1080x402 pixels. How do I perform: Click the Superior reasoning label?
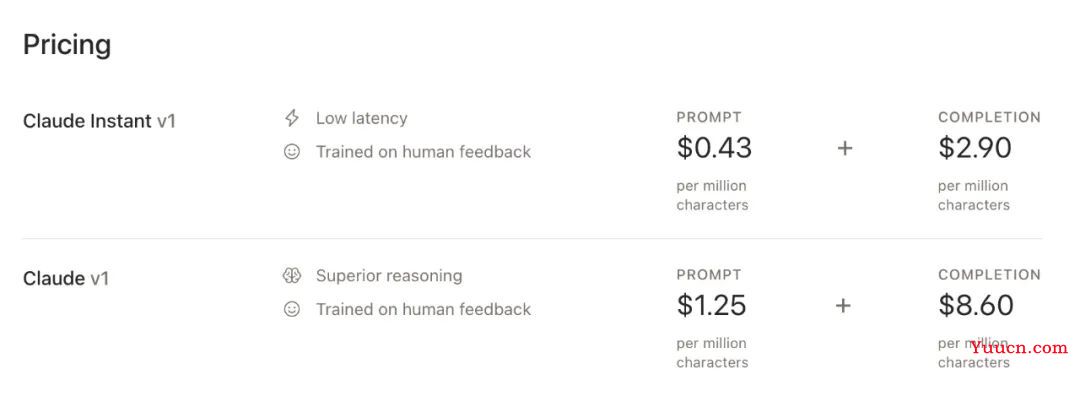(x=389, y=276)
